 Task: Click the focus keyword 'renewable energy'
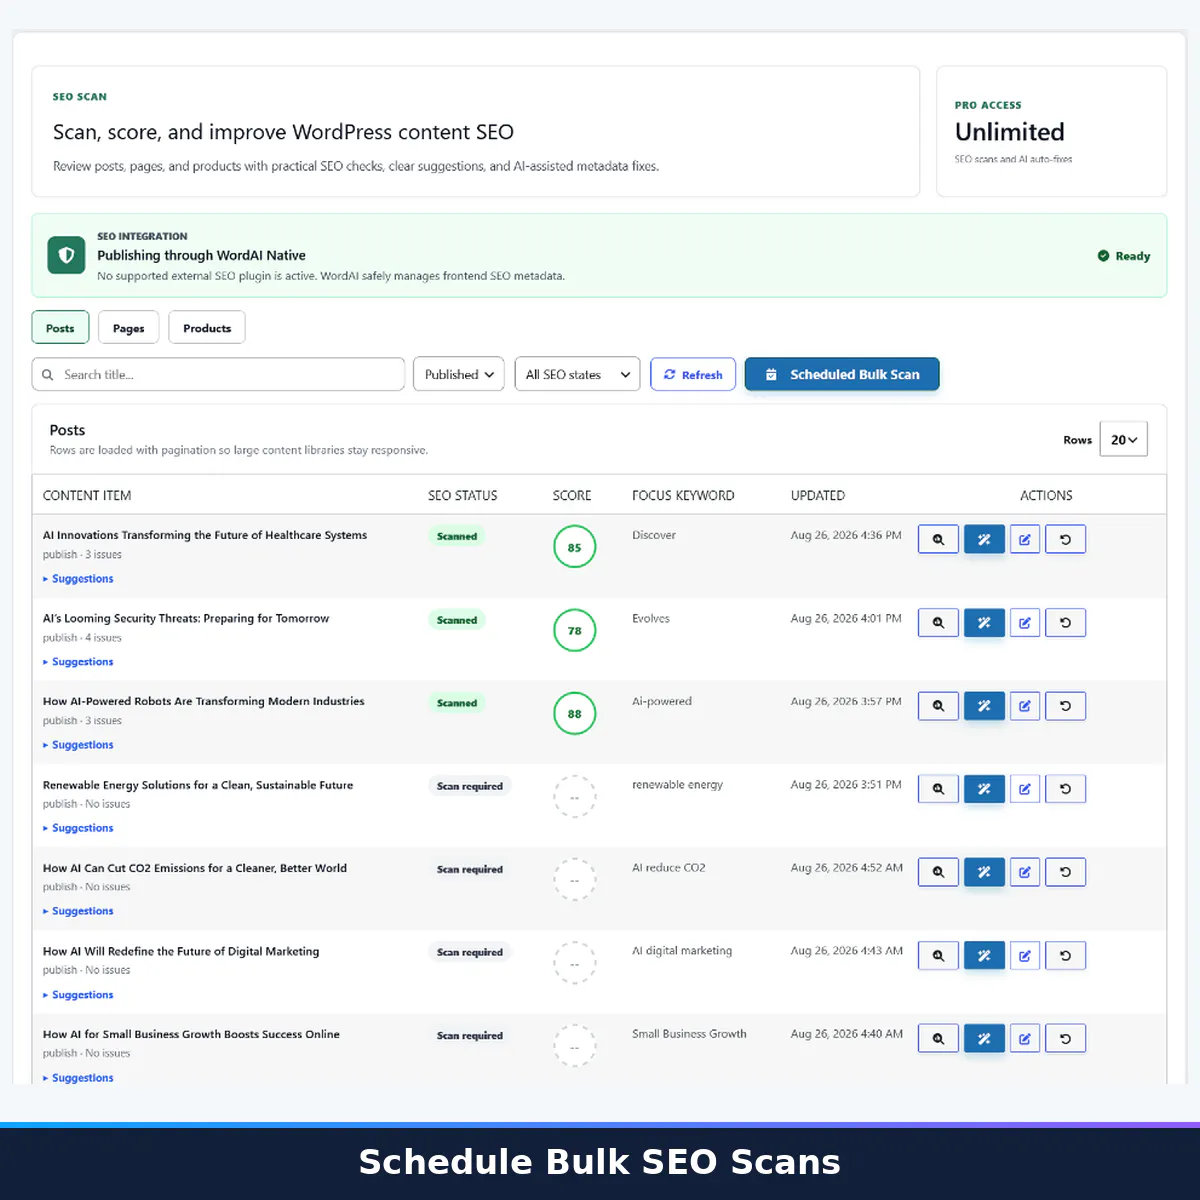(677, 785)
